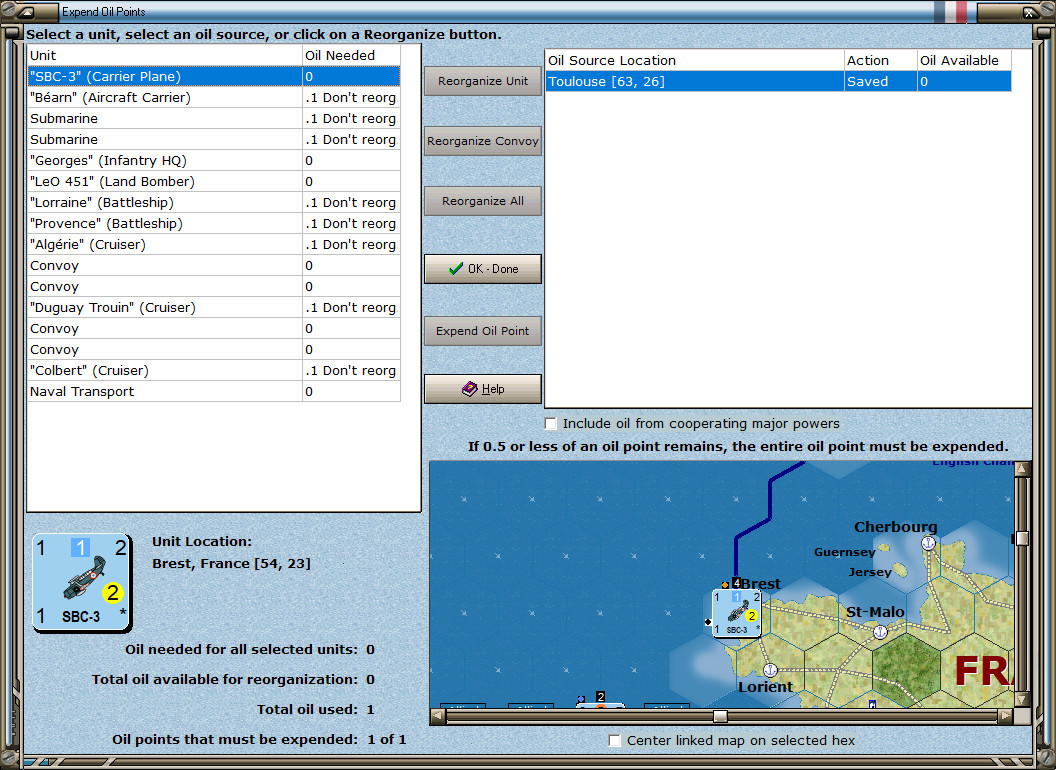Click the green checkmark on OK - Done
Screen dimensions: 1056x770
coord(455,269)
